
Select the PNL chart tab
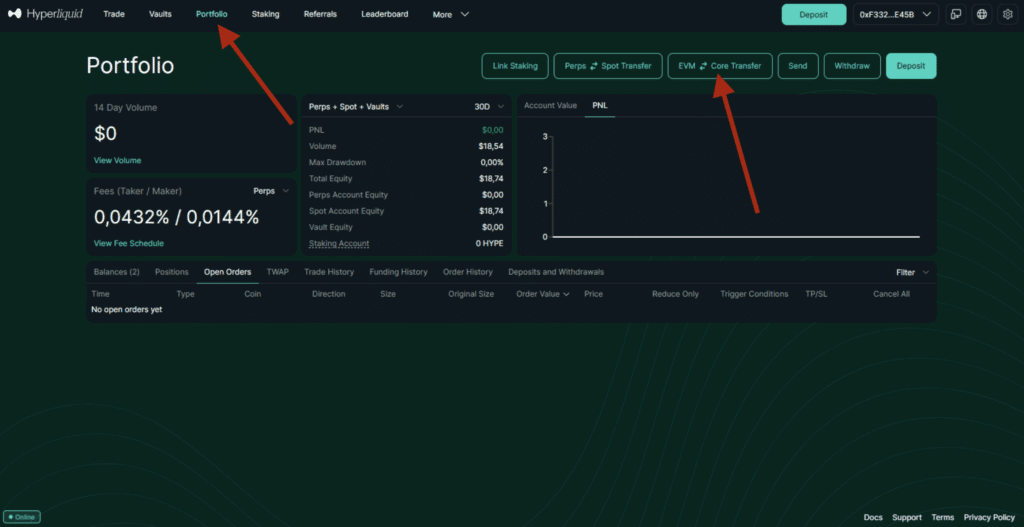(600, 105)
